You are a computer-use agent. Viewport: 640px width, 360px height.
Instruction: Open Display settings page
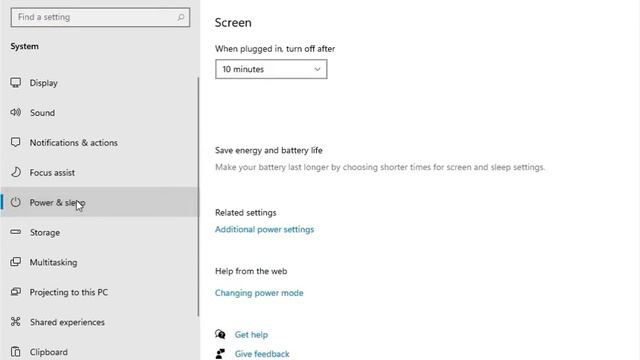[100, 83]
